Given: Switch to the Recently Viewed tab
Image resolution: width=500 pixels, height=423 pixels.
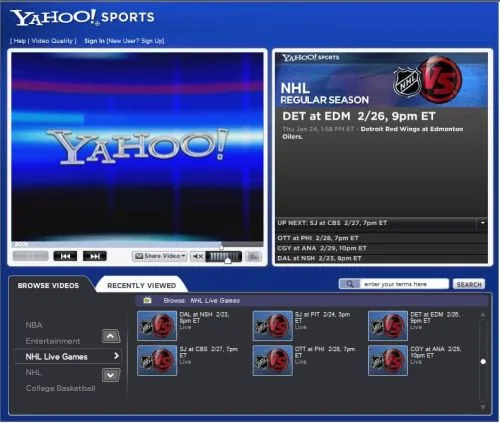Looking at the screenshot, I should (x=141, y=285).
